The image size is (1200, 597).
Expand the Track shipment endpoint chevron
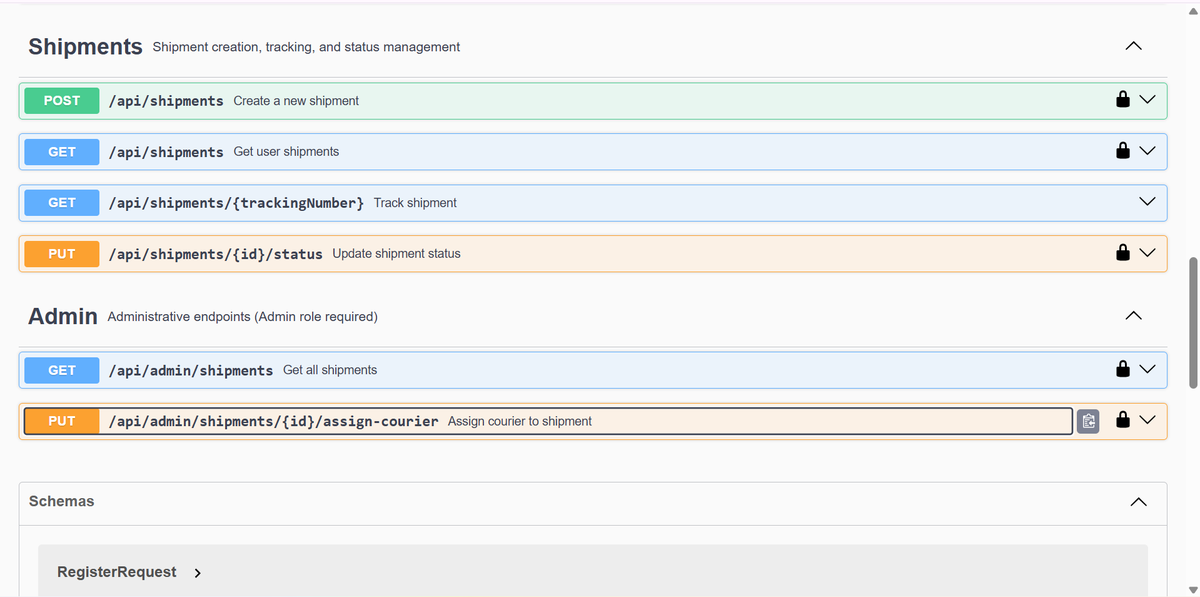point(1147,202)
